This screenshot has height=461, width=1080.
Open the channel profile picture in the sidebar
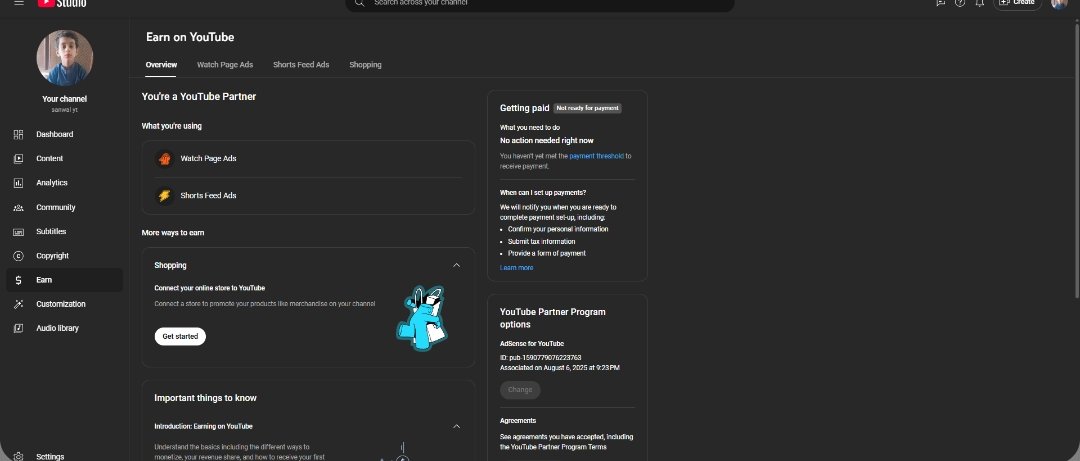pyautogui.click(x=65, y=58)
